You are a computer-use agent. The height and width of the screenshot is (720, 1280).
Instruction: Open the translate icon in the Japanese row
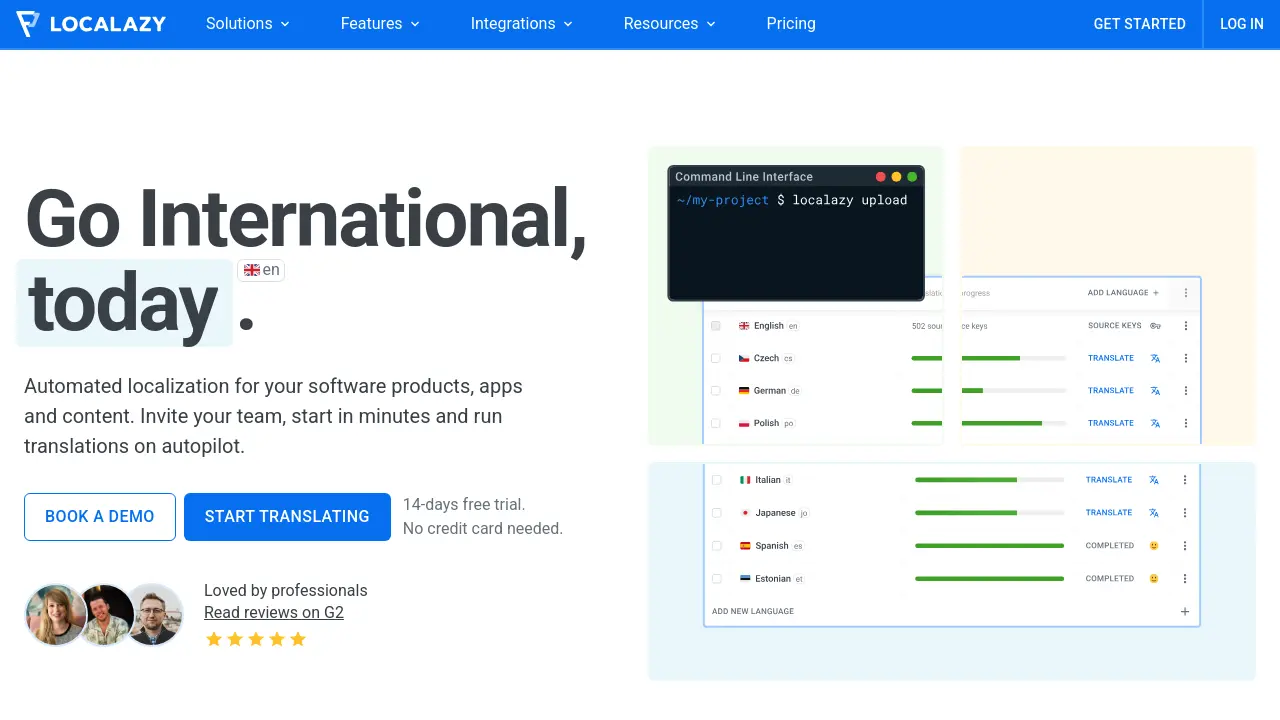point(1154,513)
